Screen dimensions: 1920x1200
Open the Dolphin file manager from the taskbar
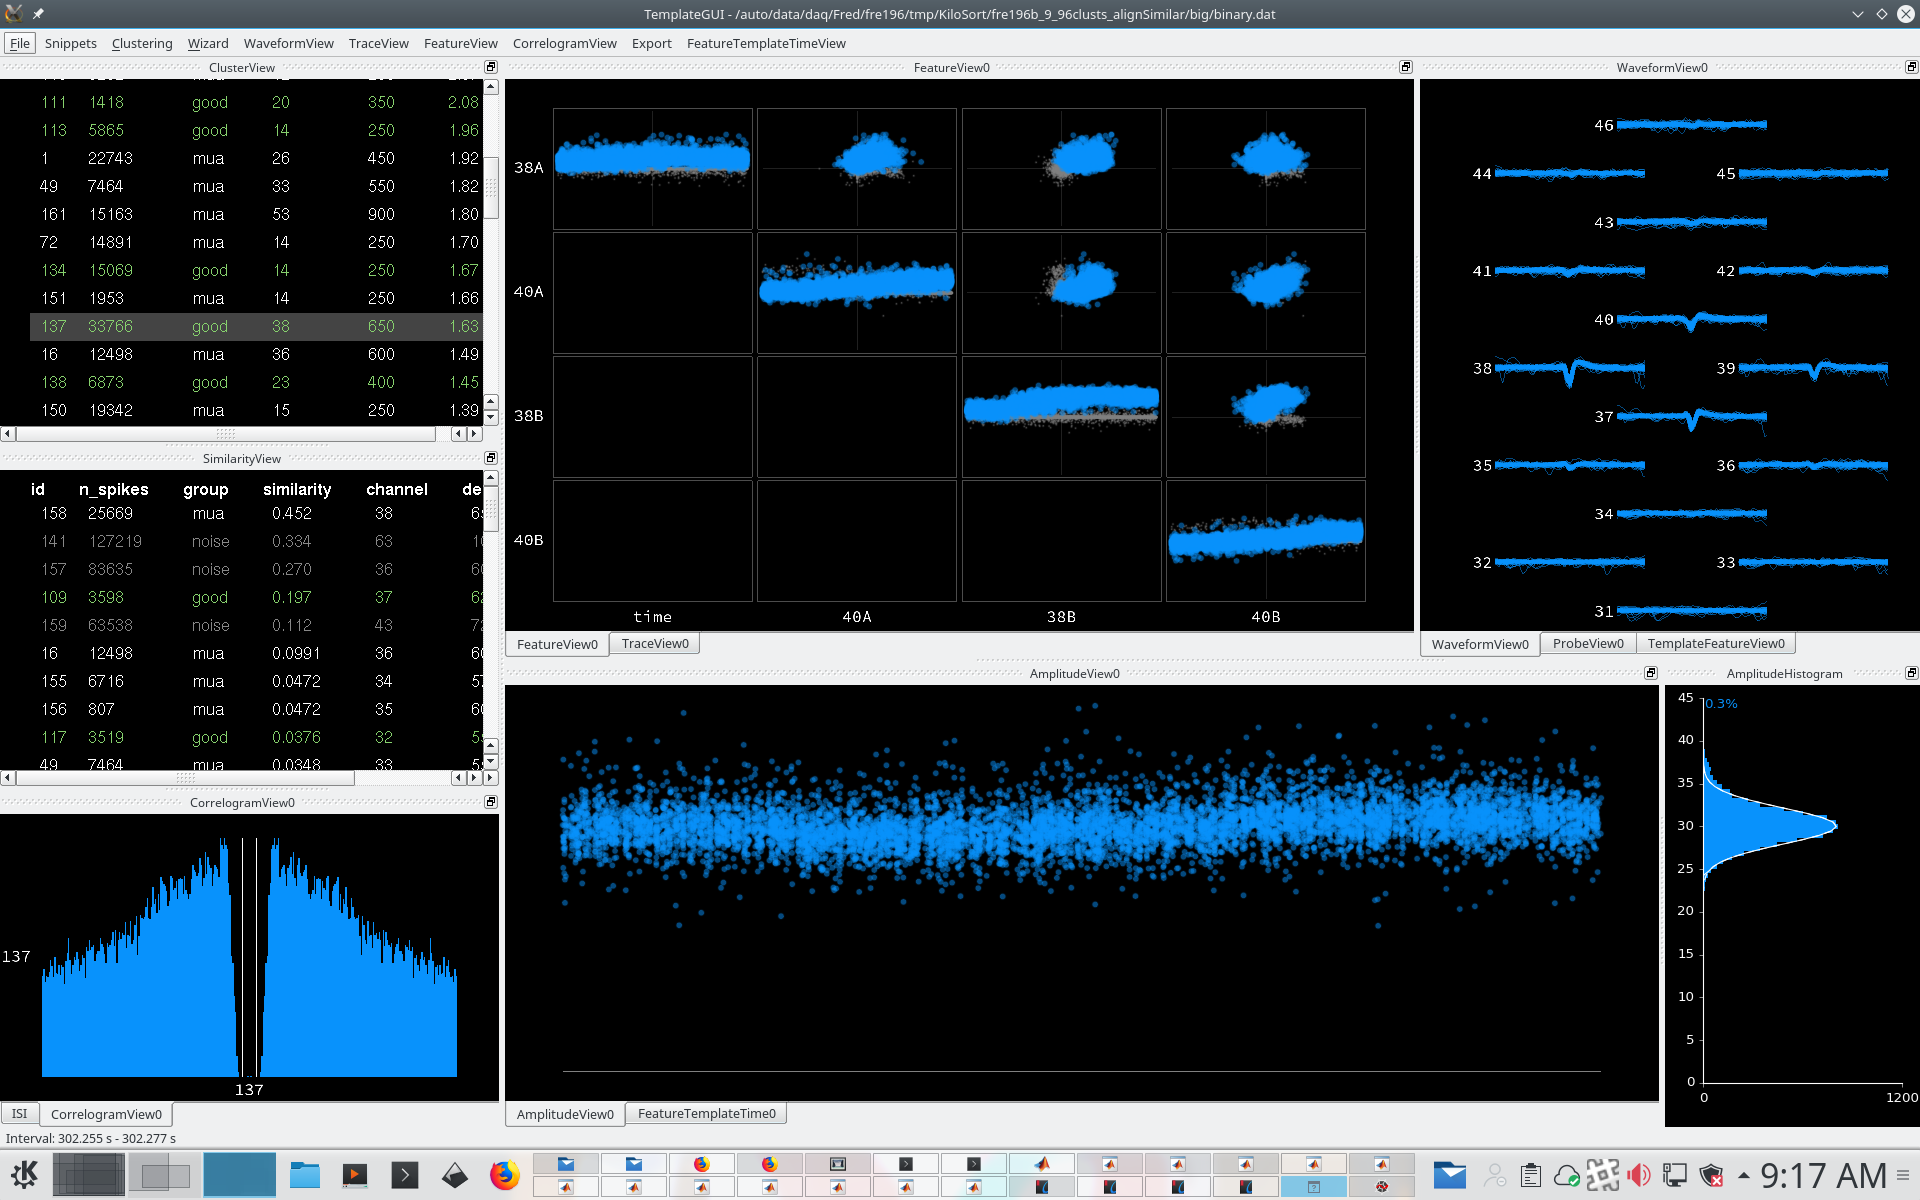pyautogui.click(x=305, y=1173)
